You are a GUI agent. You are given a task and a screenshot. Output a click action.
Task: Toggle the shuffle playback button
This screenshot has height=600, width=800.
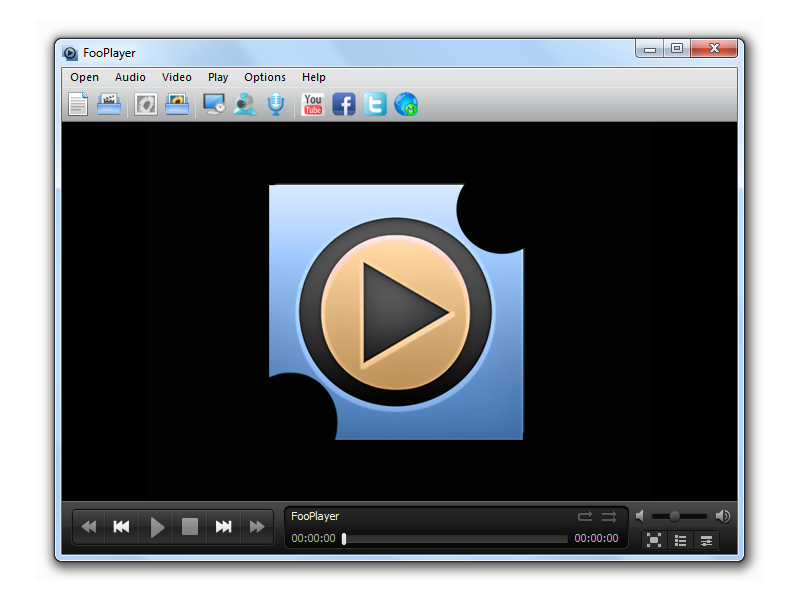coord(609,516)
